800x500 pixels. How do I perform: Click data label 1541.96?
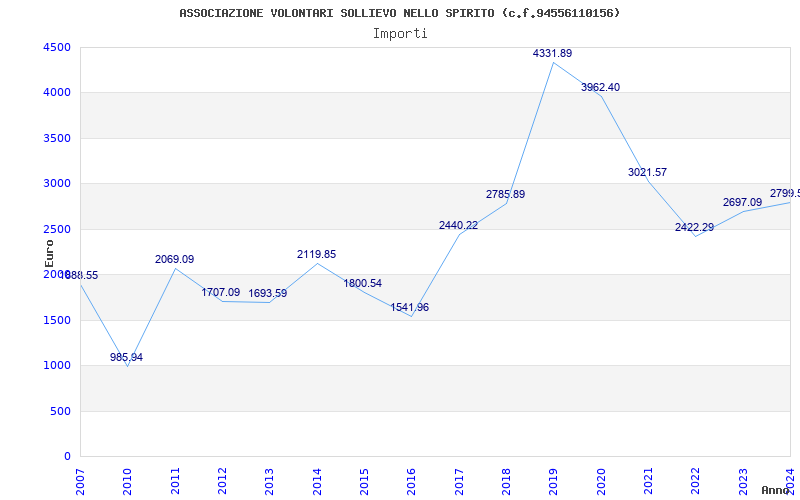[x=410, y=307]
